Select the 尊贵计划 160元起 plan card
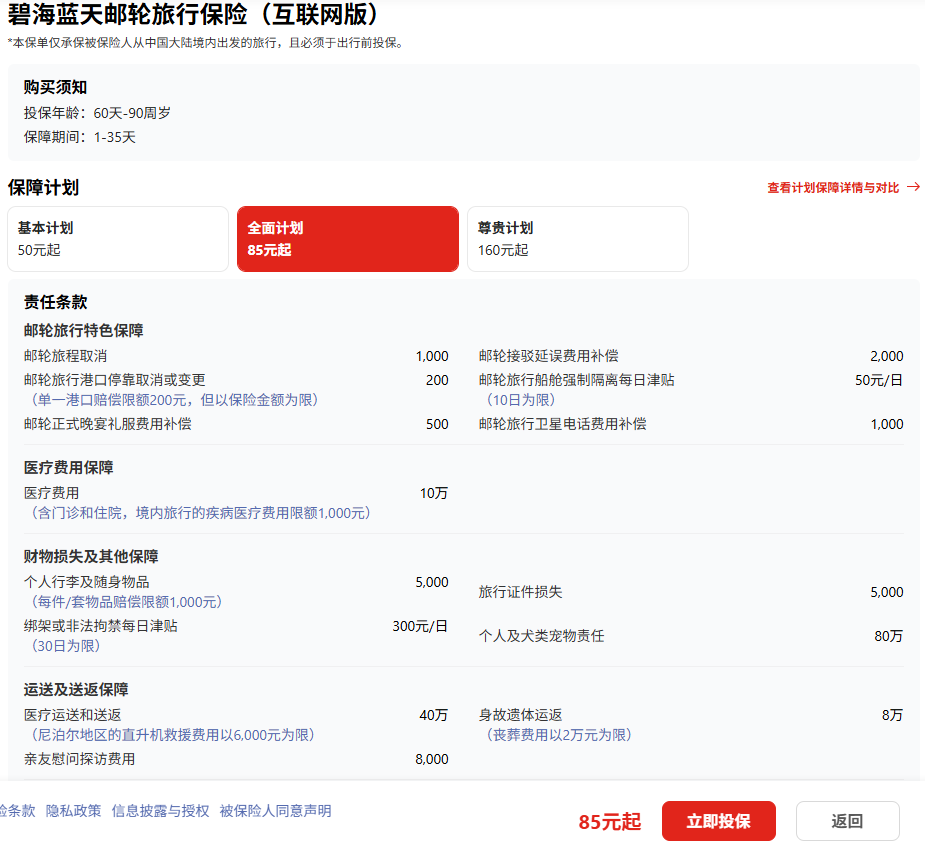 point(578,239)
